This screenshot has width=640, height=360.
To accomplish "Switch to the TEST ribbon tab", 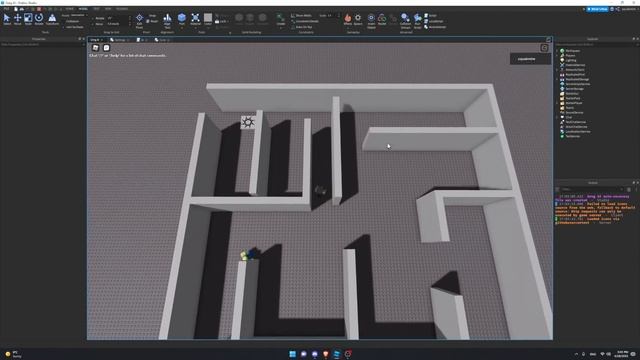I will pos(96,9).
